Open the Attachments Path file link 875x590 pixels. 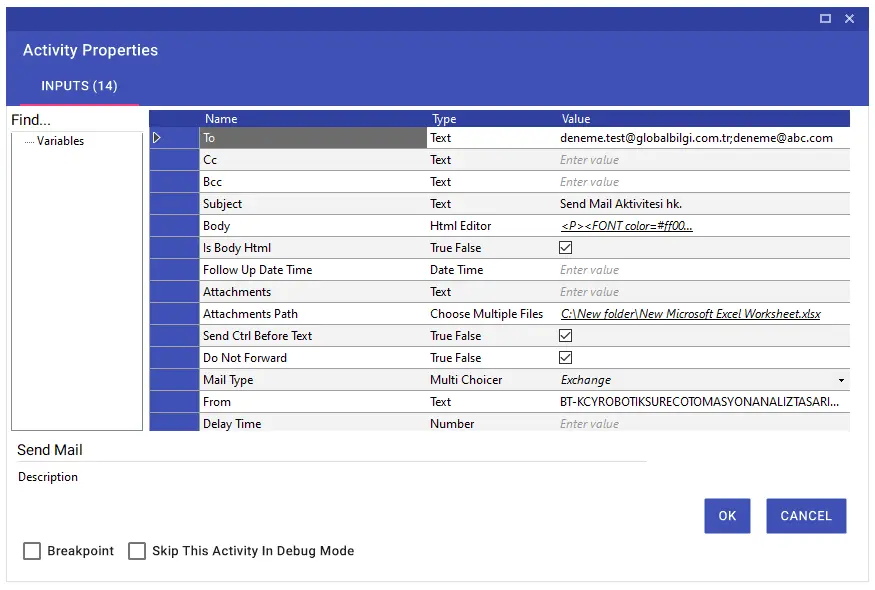(690, 314)
